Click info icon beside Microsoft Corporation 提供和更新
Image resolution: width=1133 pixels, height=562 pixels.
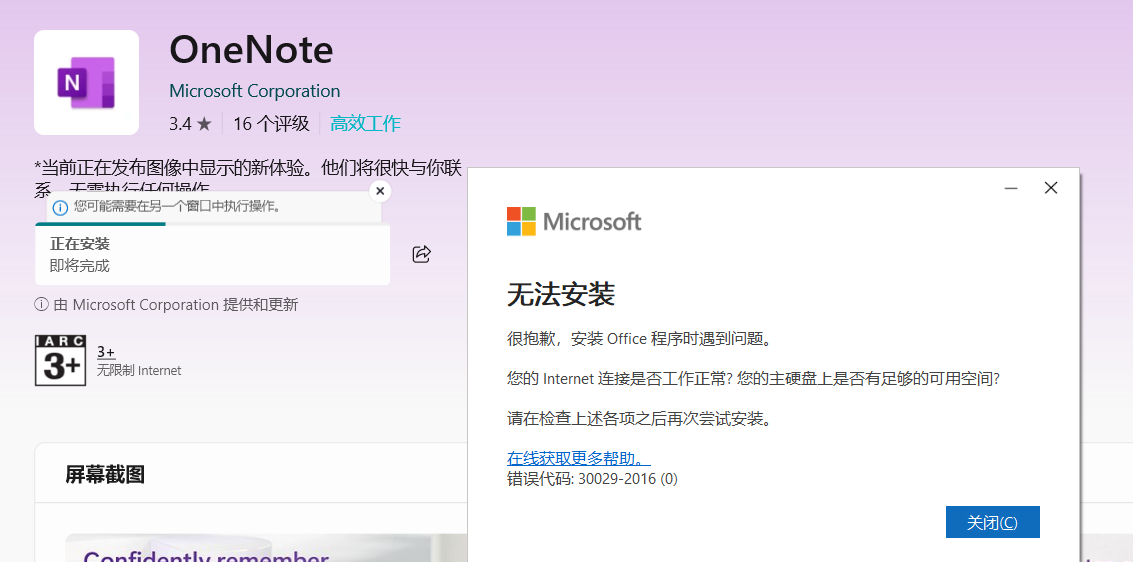(41, 305)
